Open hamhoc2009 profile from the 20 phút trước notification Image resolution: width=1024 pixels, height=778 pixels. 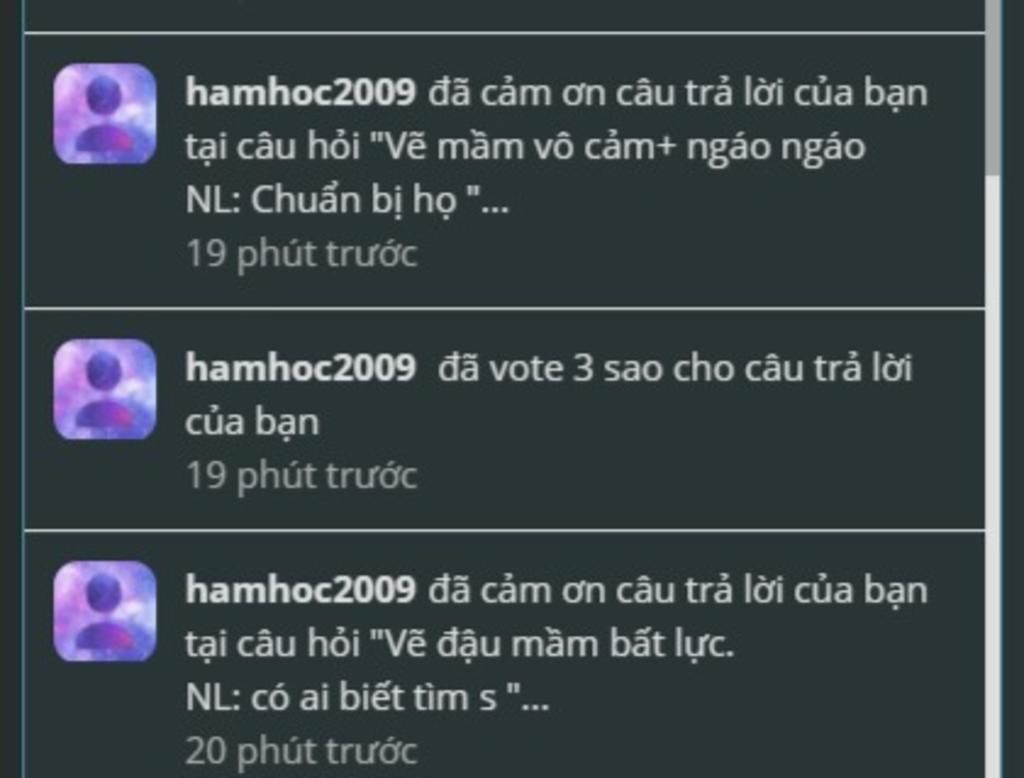[x=300, y=589]
